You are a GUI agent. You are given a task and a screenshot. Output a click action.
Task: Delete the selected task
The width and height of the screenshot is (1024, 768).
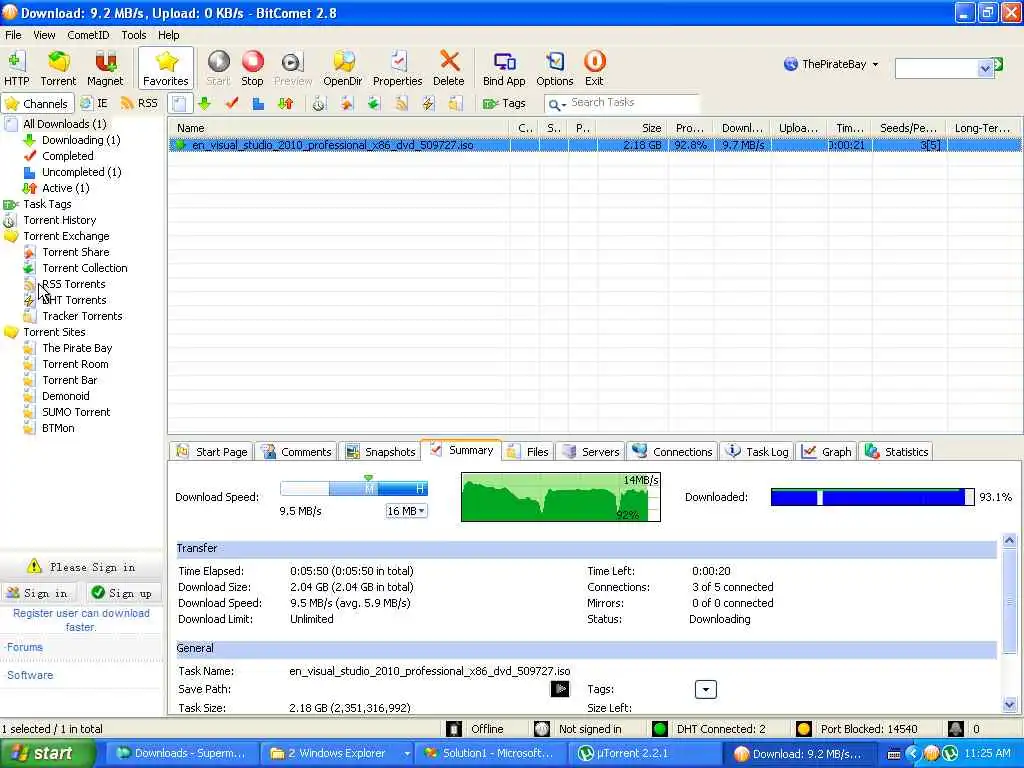click(x=449, y=68)
